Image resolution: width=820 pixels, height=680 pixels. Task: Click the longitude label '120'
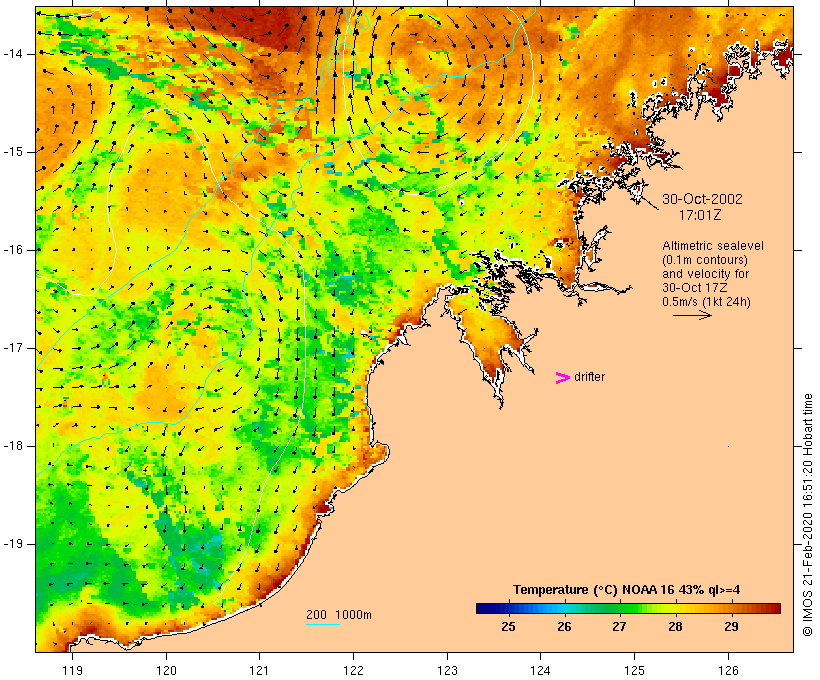coord(166,670)
